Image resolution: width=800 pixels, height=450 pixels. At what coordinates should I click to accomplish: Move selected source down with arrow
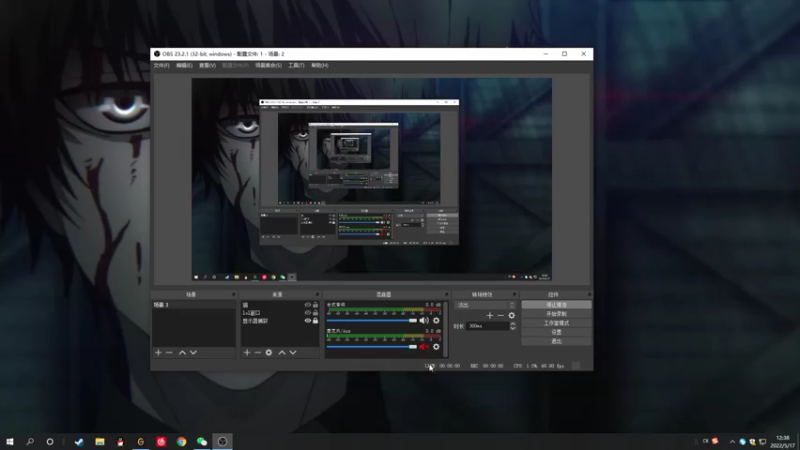pos(293,352)
